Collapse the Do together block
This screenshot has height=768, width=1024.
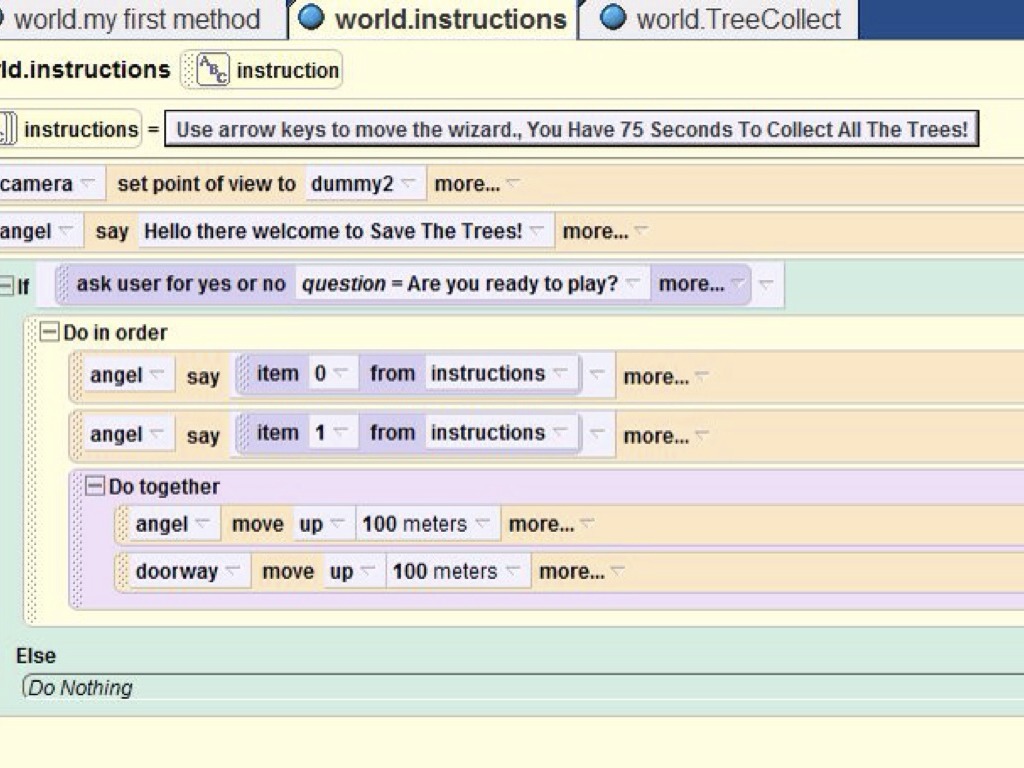click(x=95, y=487)
